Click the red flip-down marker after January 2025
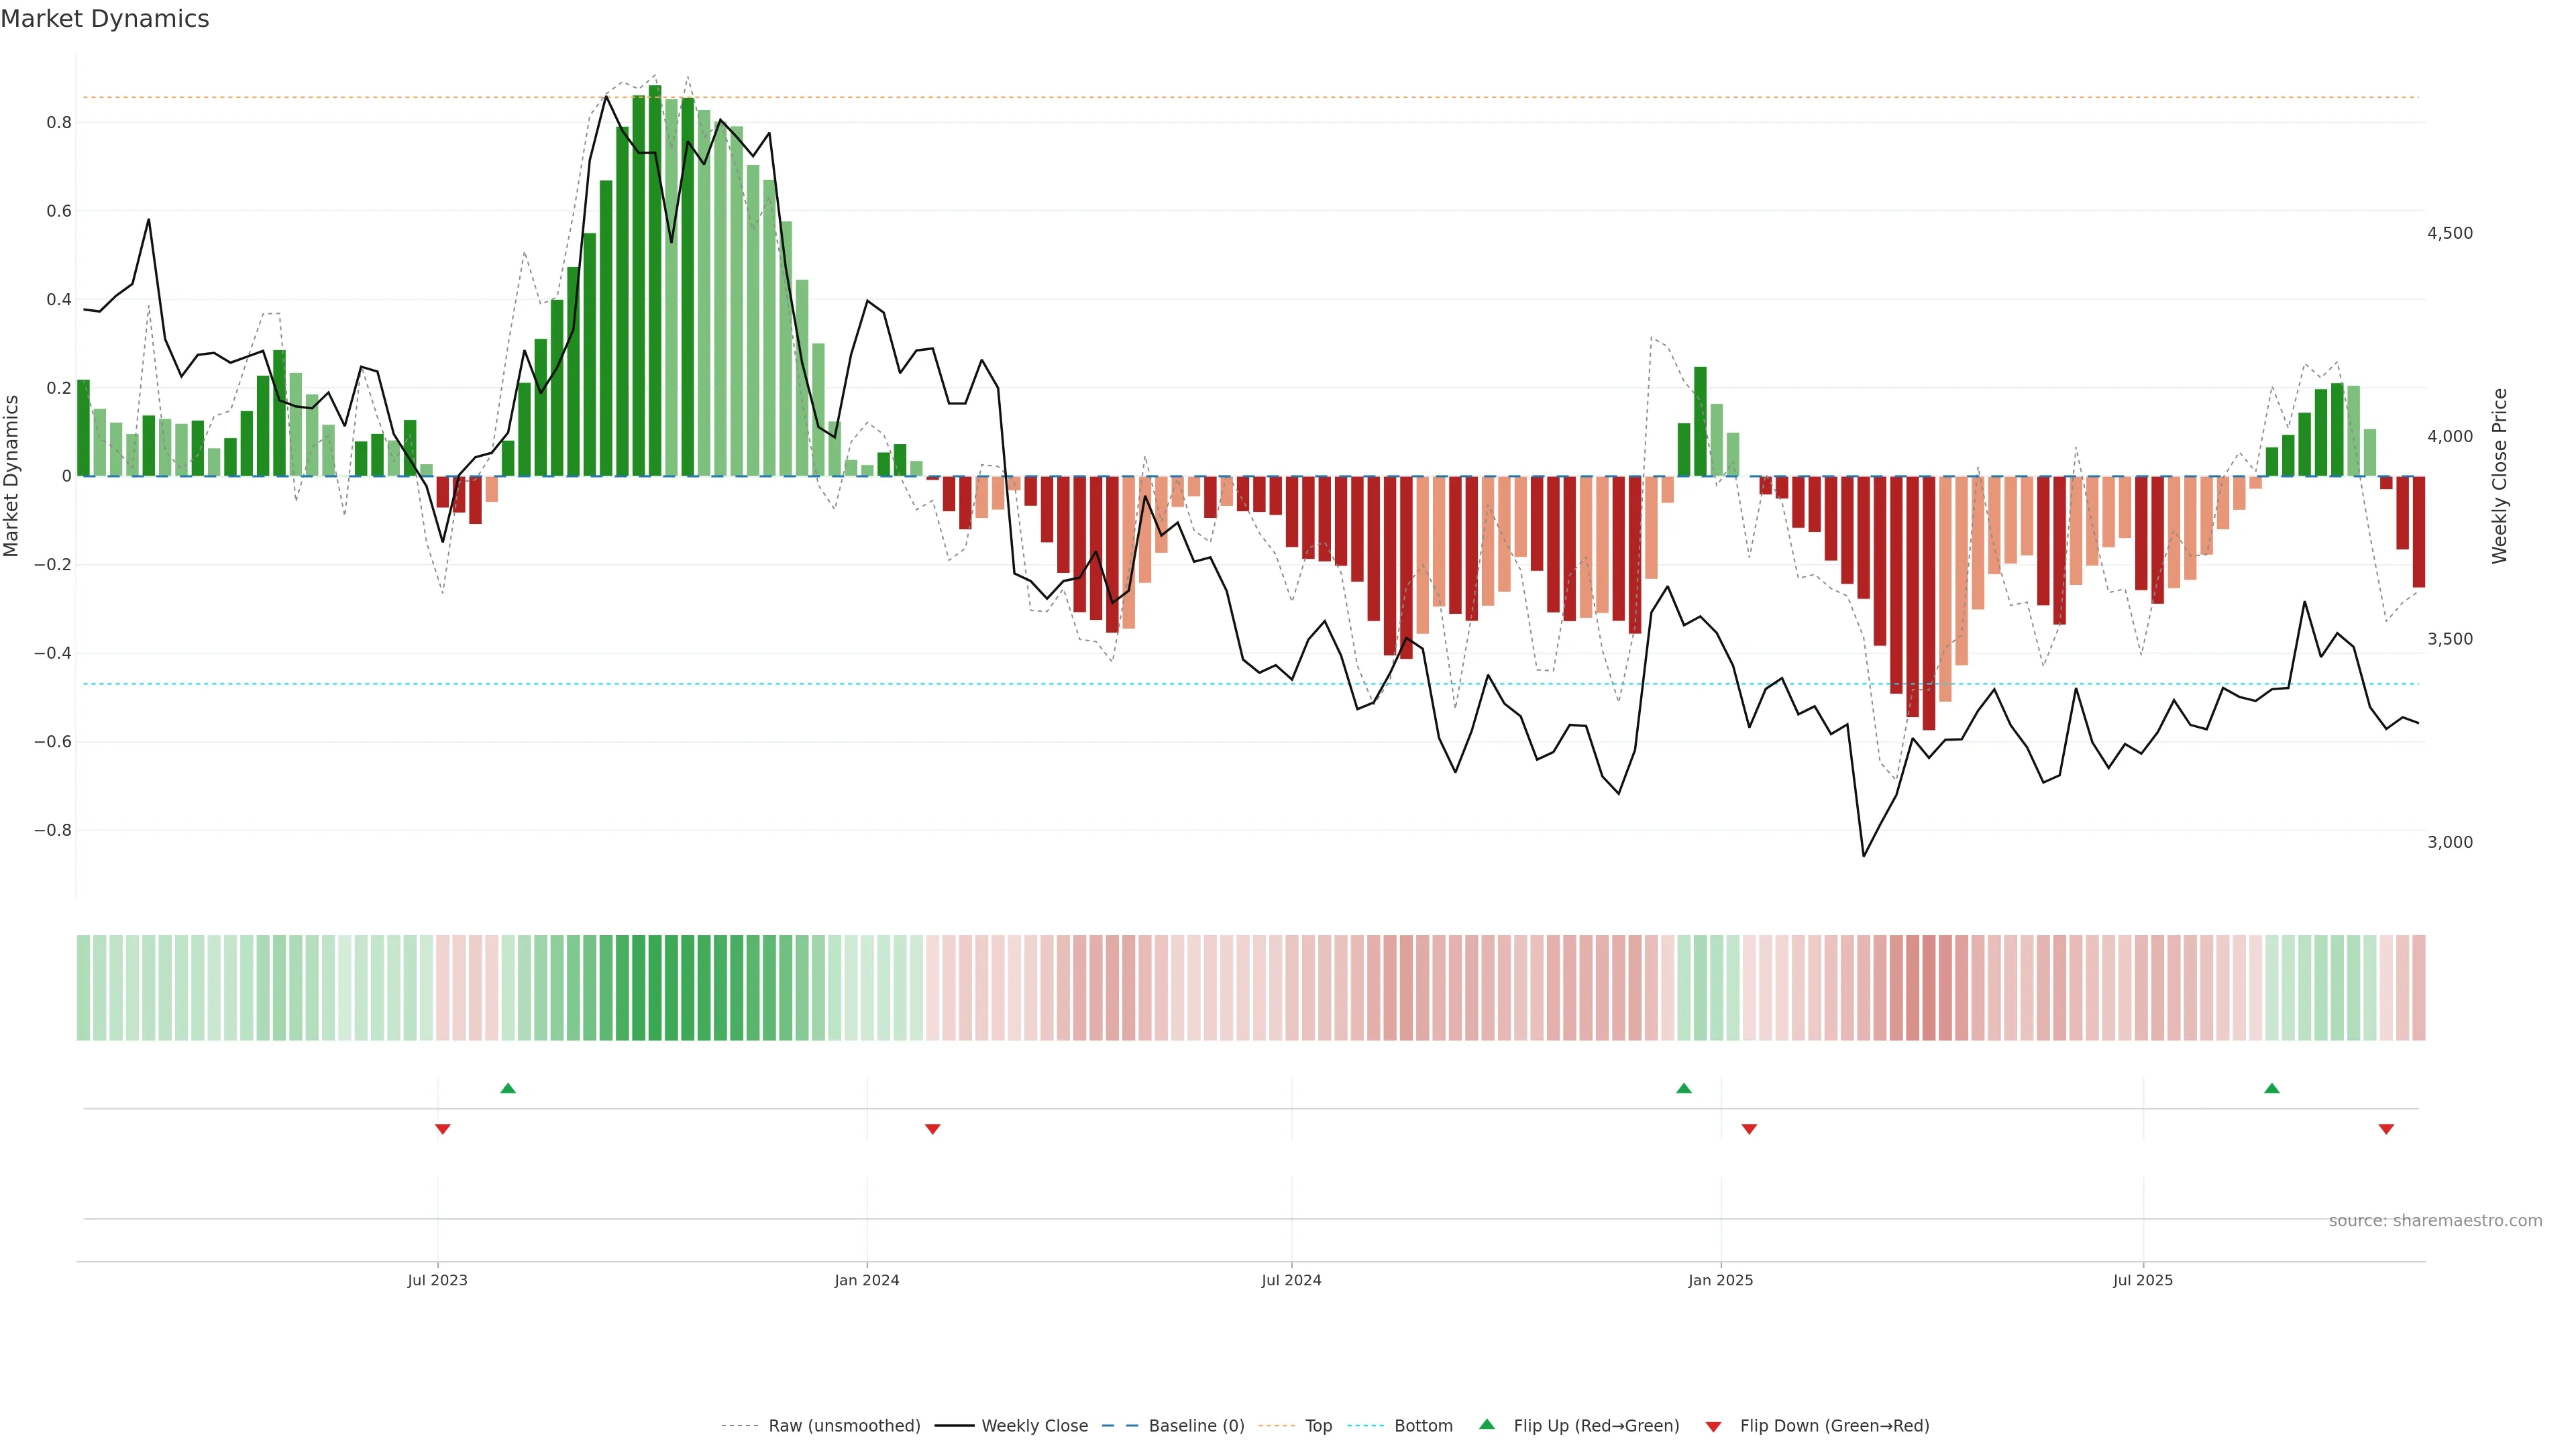Screen dimensions: 2576x1449 [1749, 1129]
